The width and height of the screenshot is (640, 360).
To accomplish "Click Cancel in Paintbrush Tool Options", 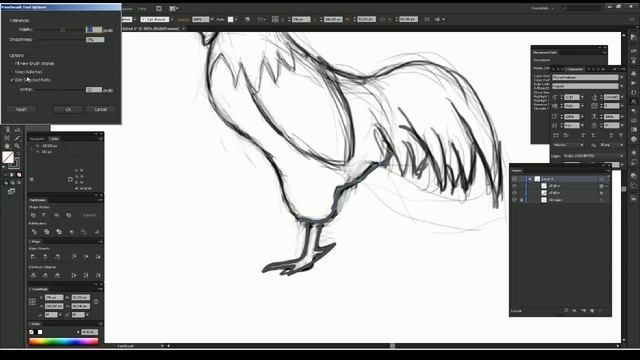I will click(100, 109).
